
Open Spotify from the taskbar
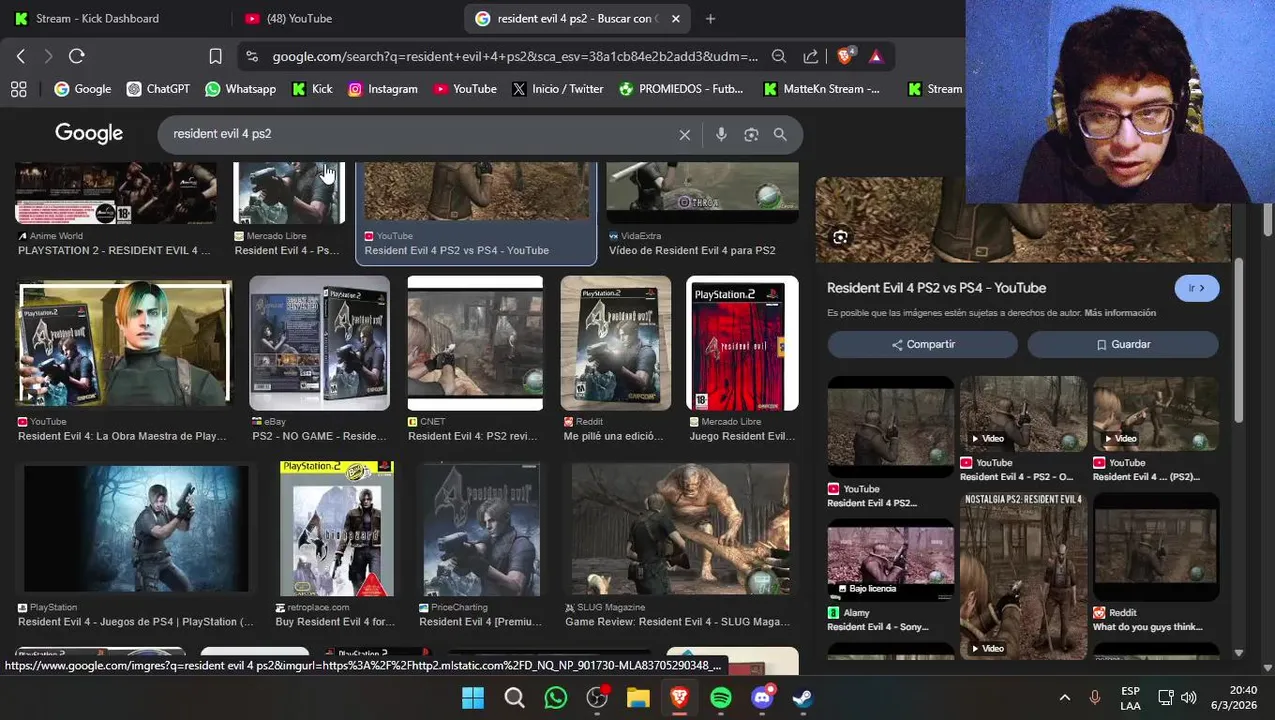coord(720,697)
